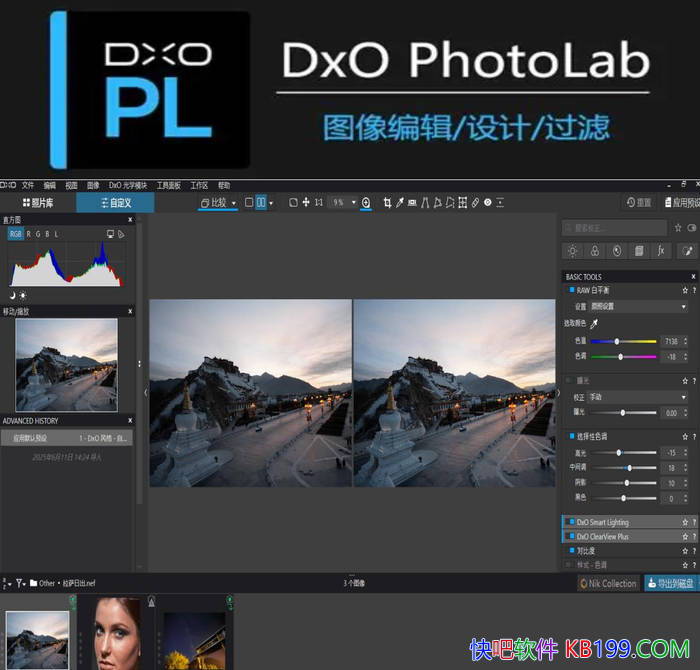Open exposure 校正 手动 dropdown

coord(638,397)
